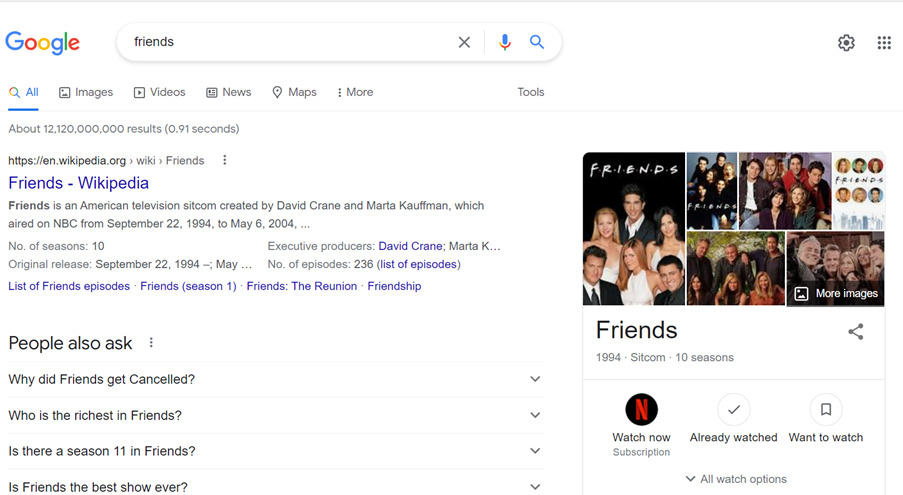
Task: Click Netflix Watch now icon
Action: [642, 409]
